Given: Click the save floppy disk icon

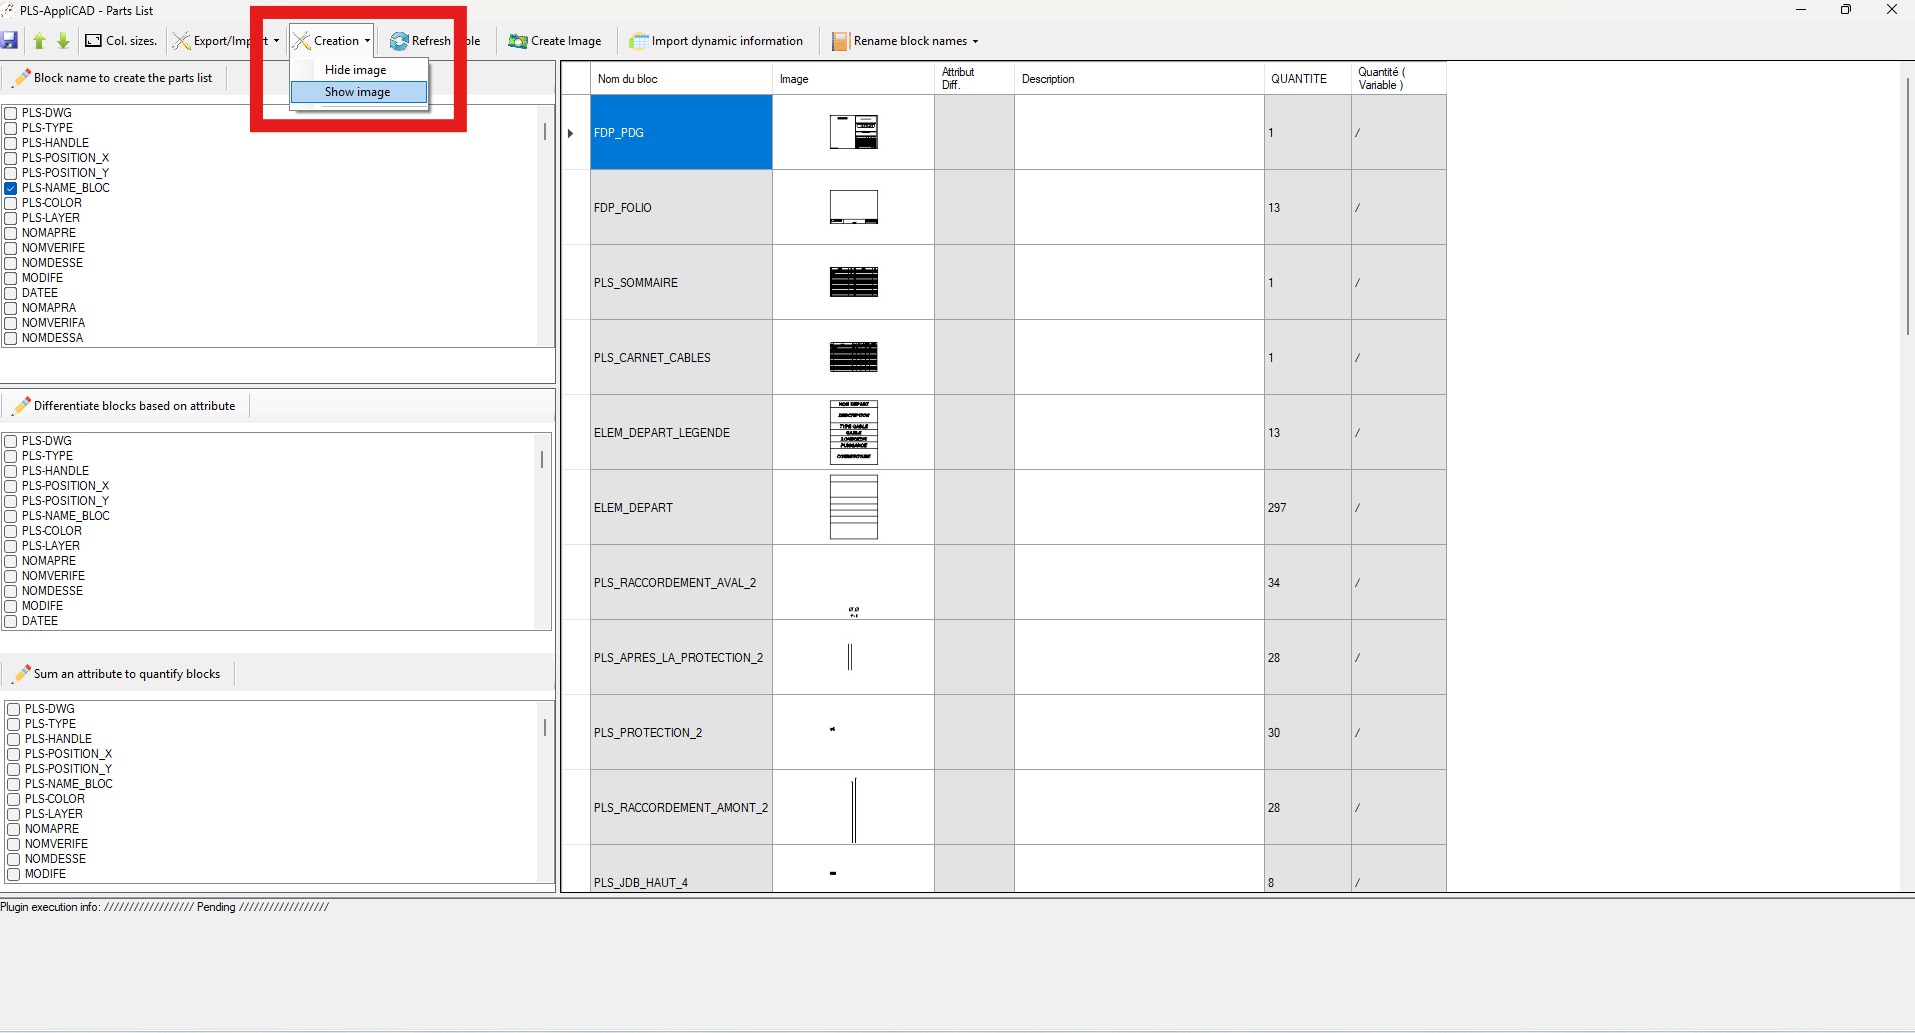Looking at the screenshot, I should click(x=10, y=41).
